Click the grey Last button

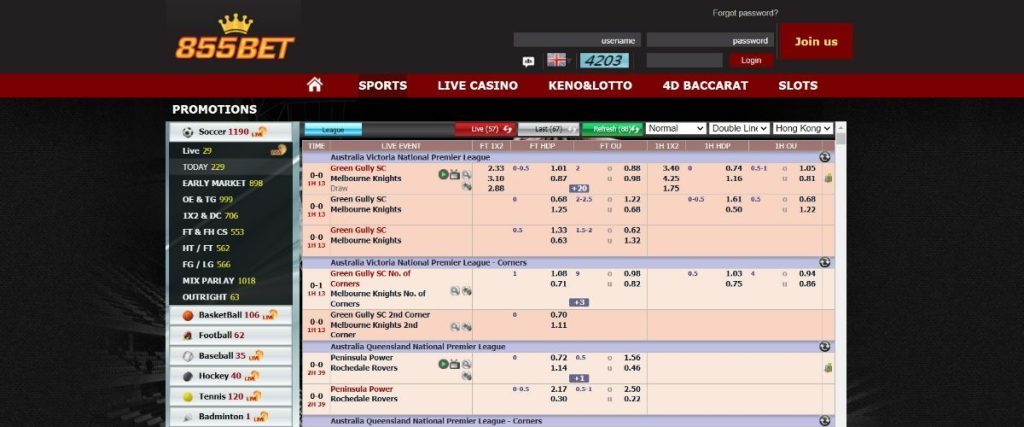[x=549, y=129]
